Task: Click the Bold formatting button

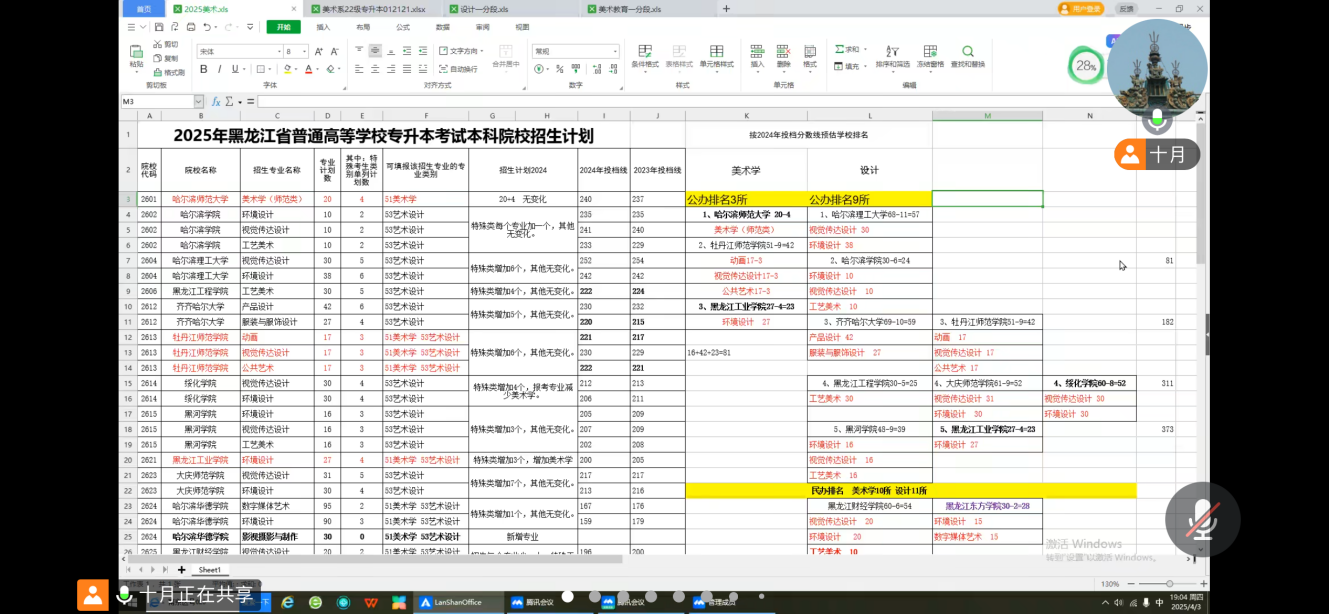Action: click(x=204, y=69)
